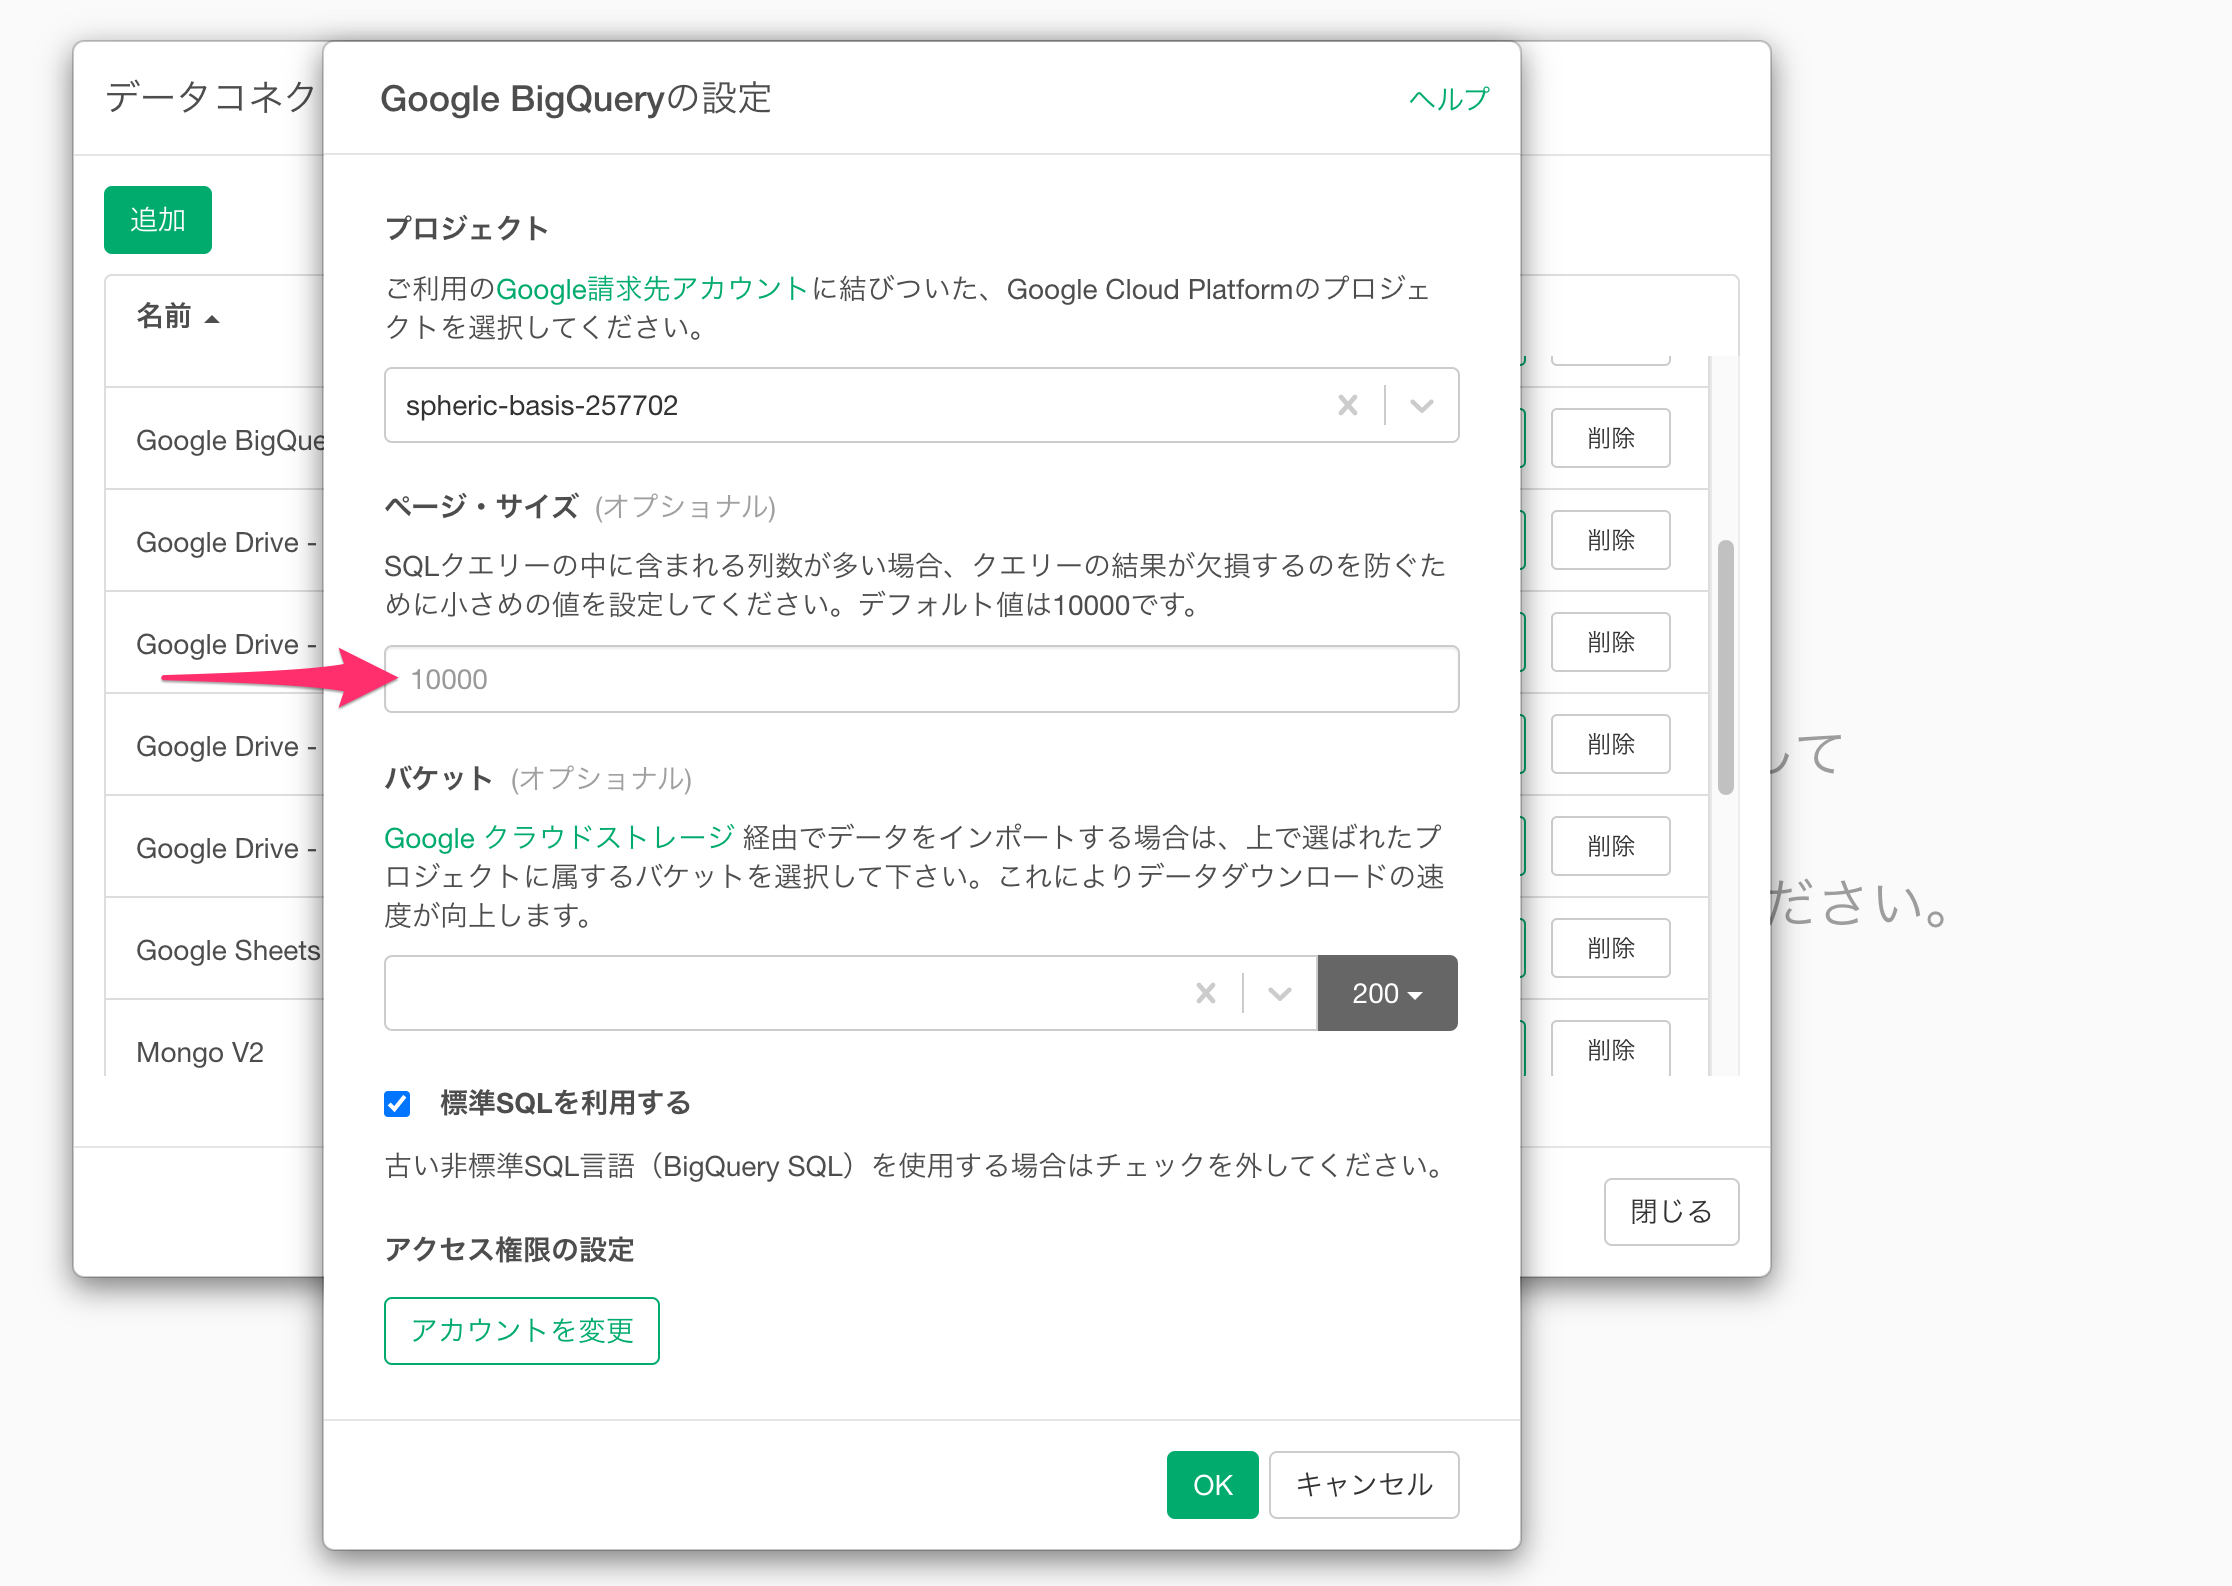The height and width of the screenshot is (1586, 2232).
Task: Click the キャンセル button
Action: click(x=1364, y=1484)
